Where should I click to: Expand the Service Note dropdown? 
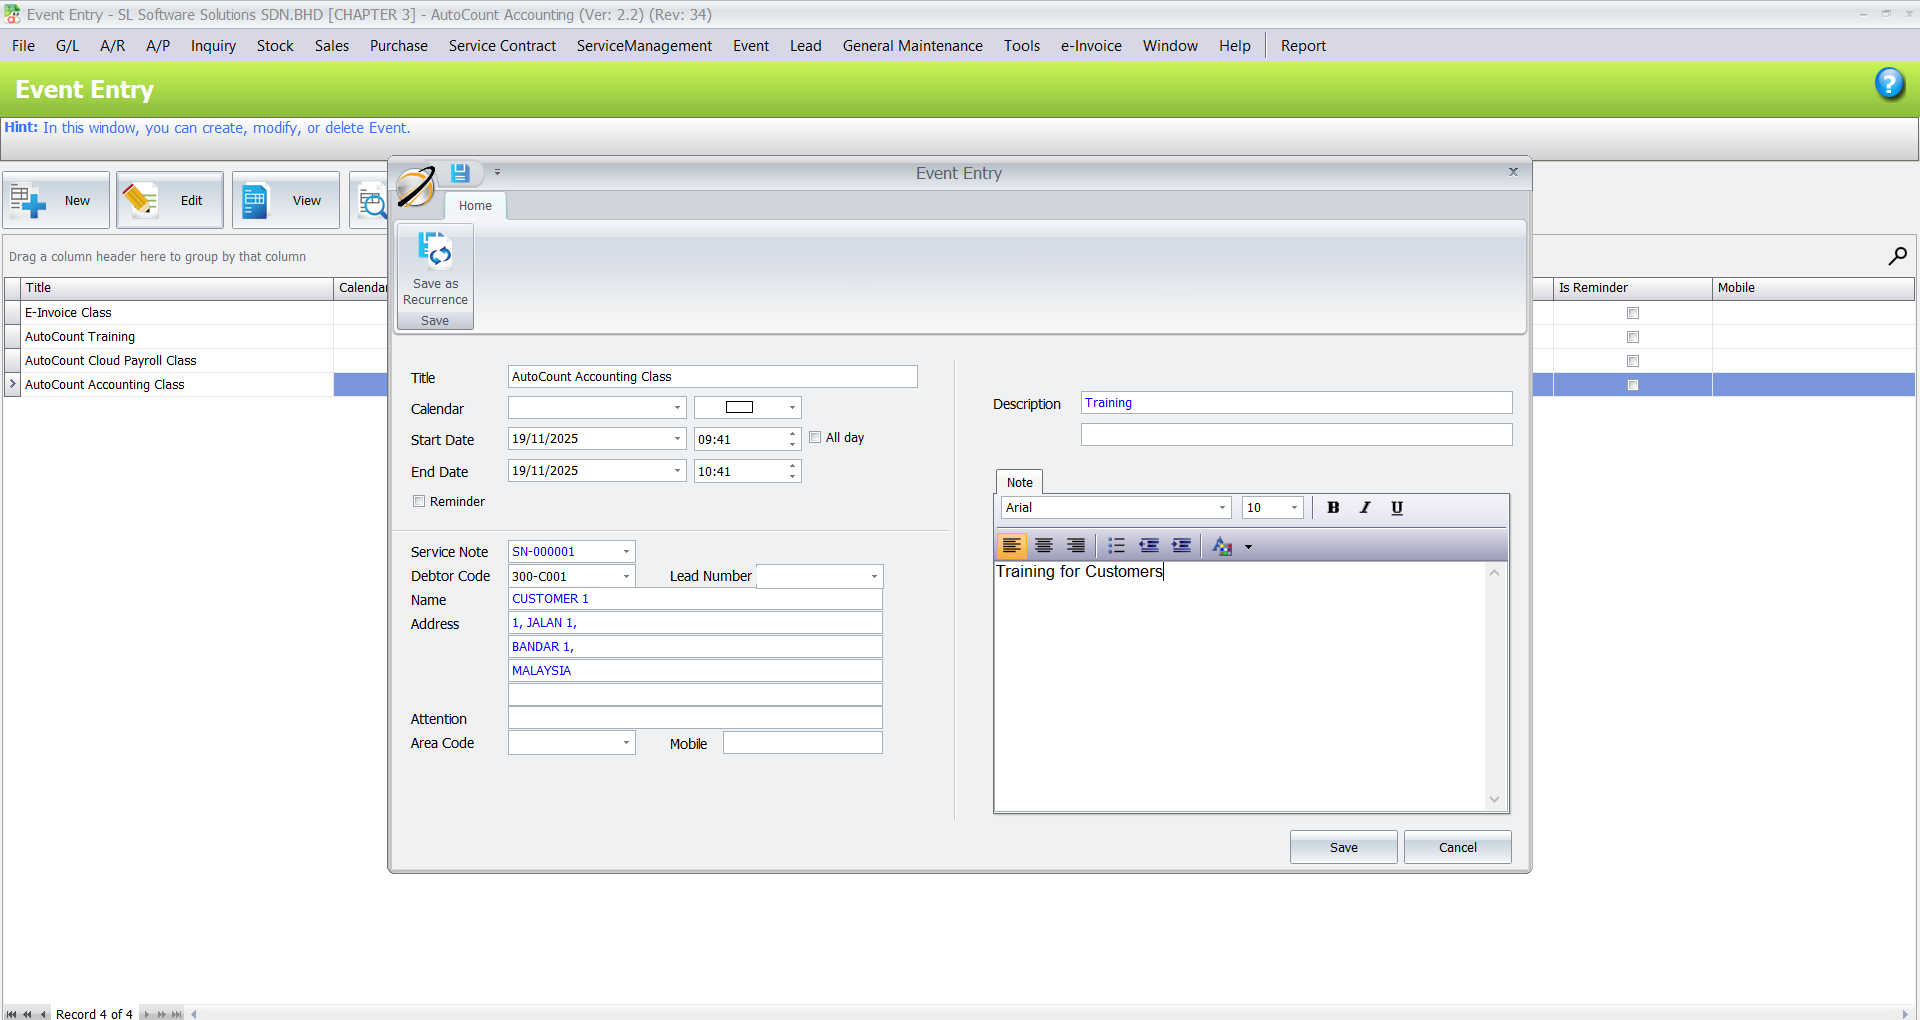624,551
